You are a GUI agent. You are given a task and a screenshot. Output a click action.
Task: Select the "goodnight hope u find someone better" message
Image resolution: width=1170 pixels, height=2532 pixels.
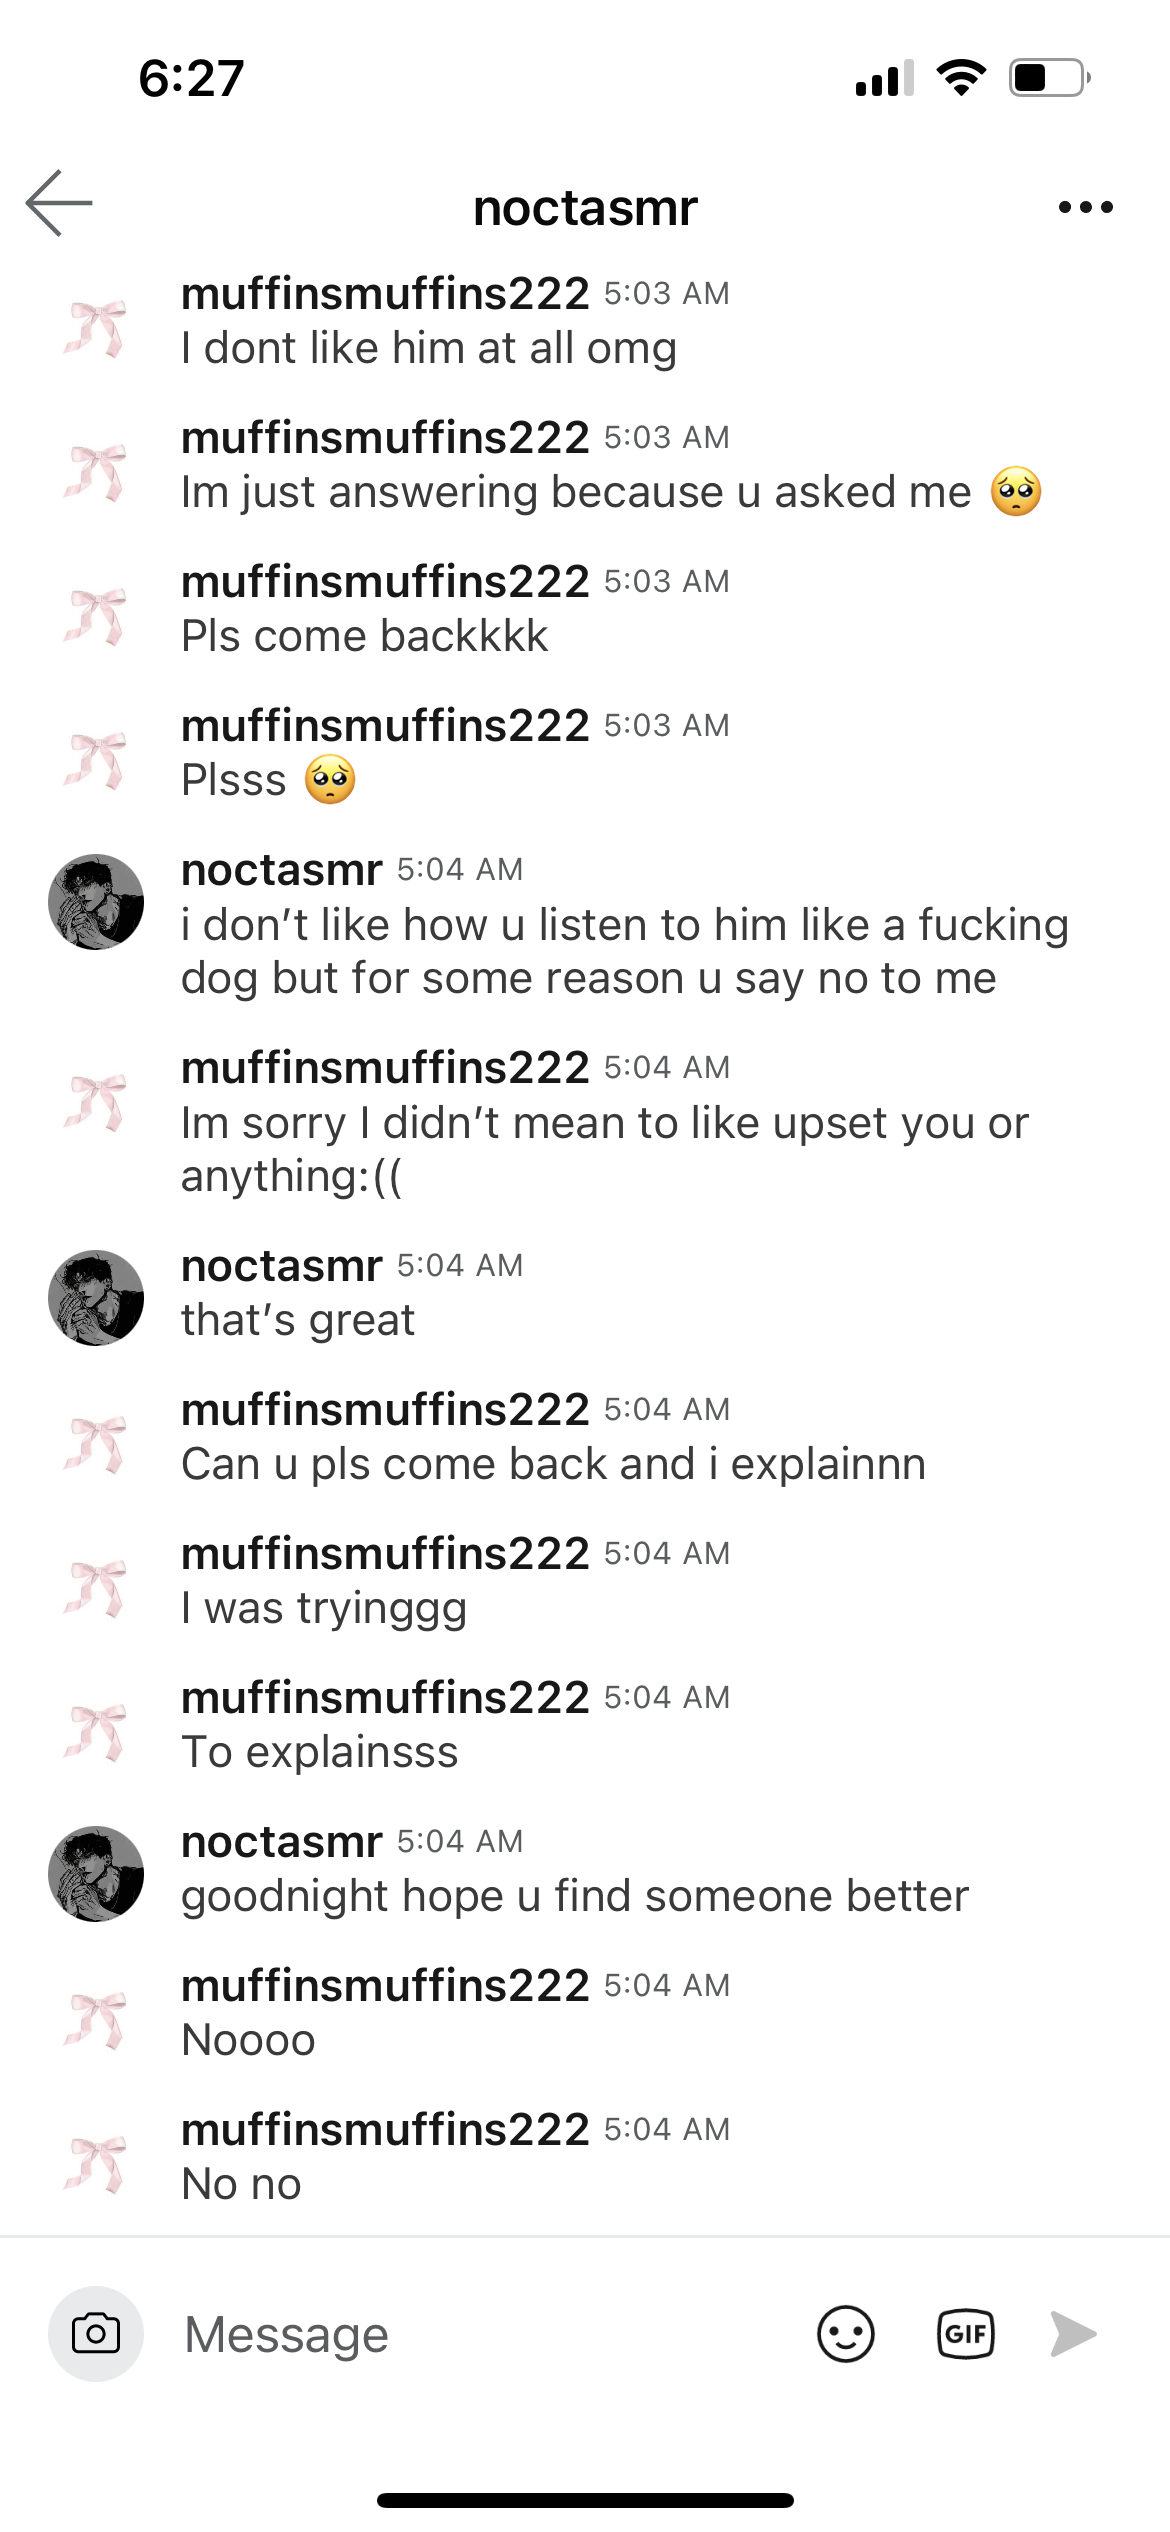point(575,1896)
